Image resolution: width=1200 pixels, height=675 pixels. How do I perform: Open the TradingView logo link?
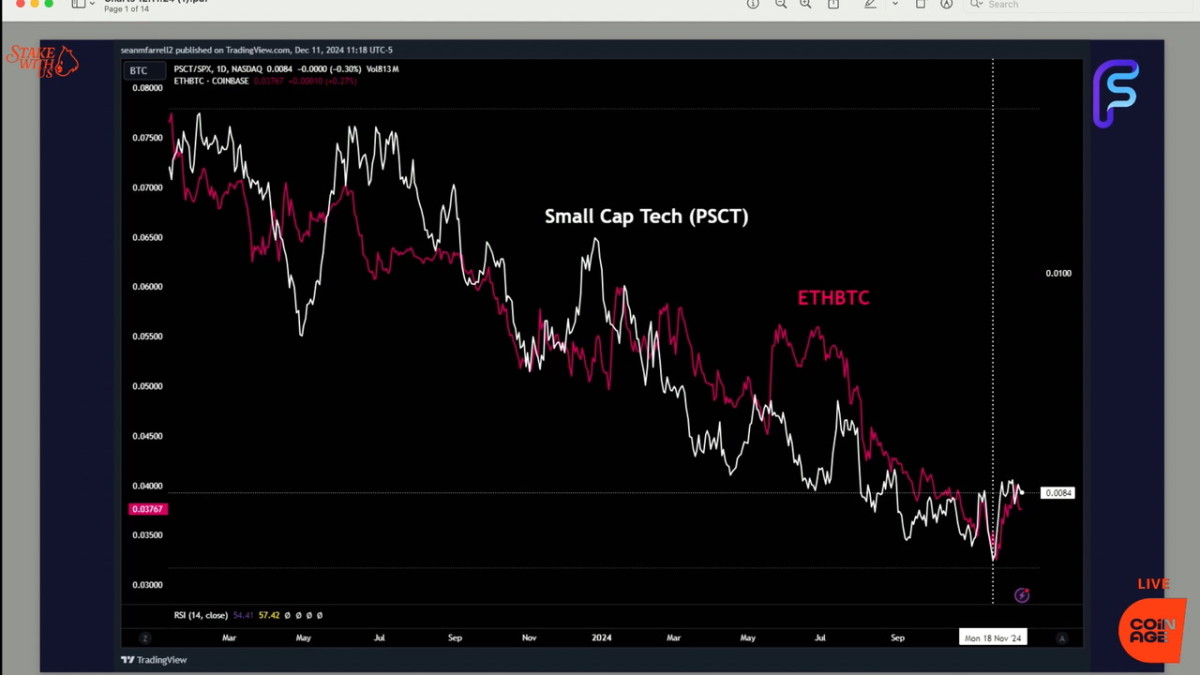click(x=154, y=660)
